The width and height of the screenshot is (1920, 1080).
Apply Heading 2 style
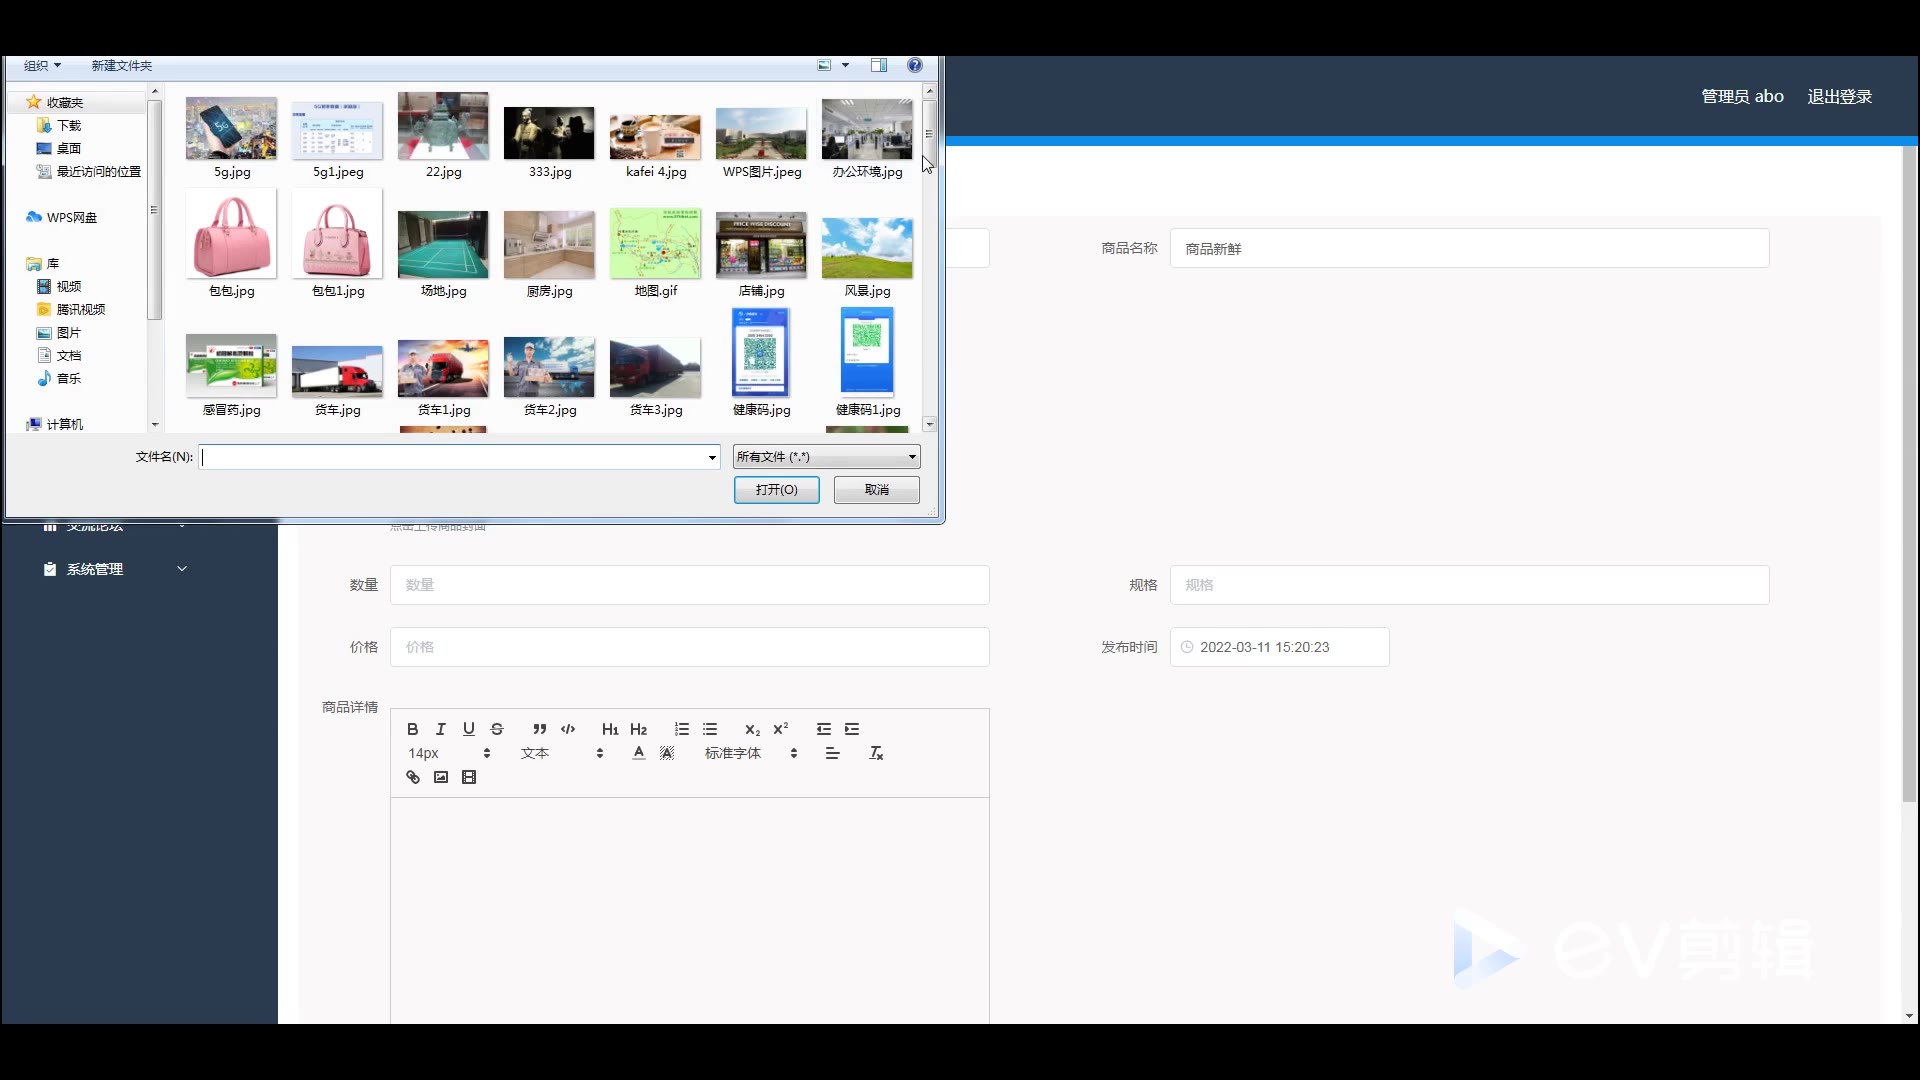point(639,729)
